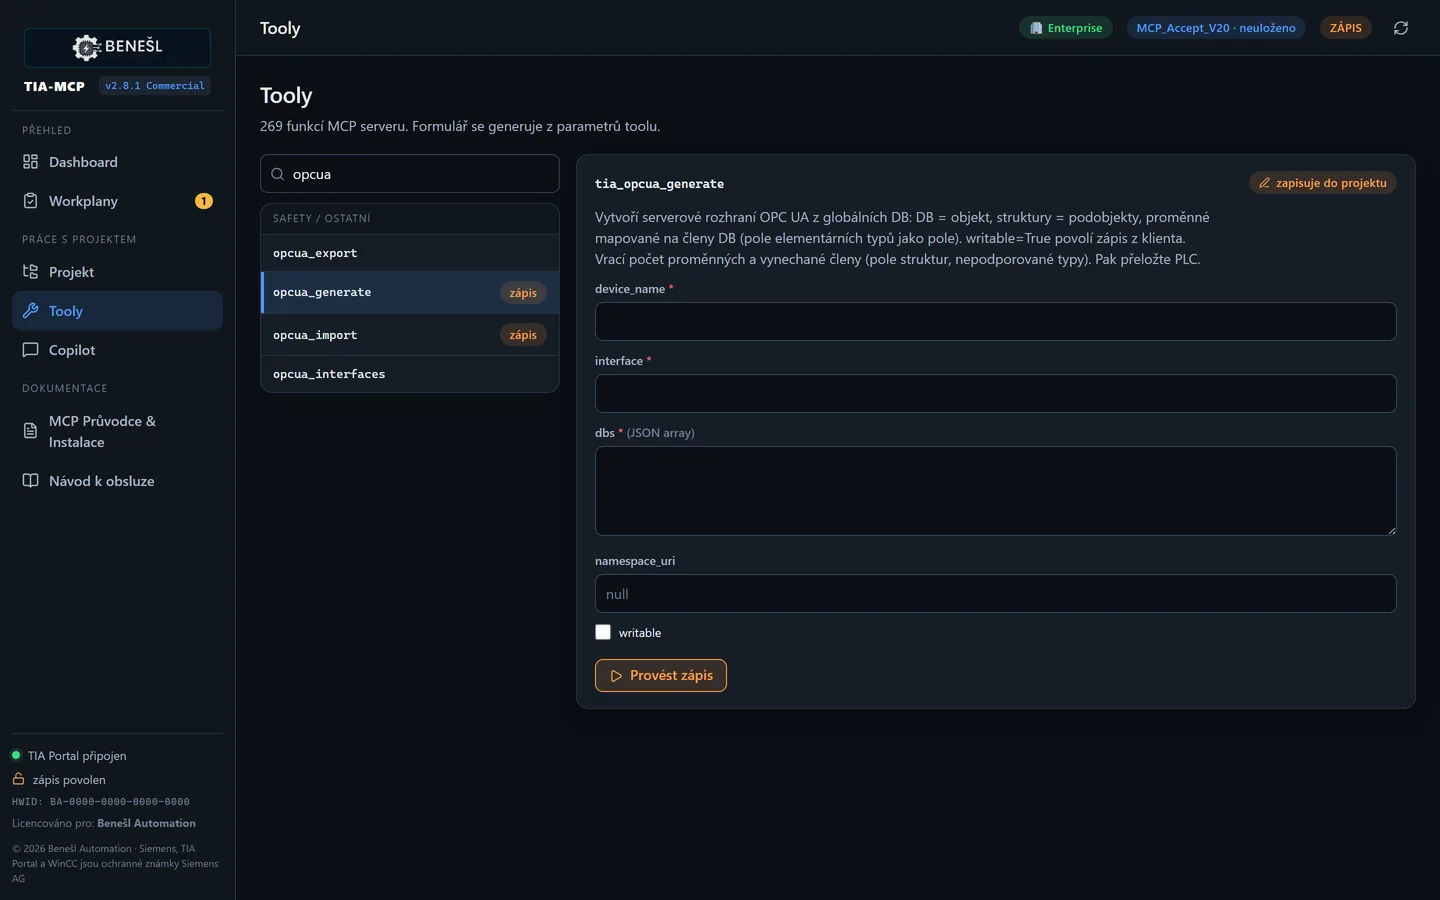Click the pencil icon beside zapisuje do projektu
1440x900 pixels.
coord(1264,183)
